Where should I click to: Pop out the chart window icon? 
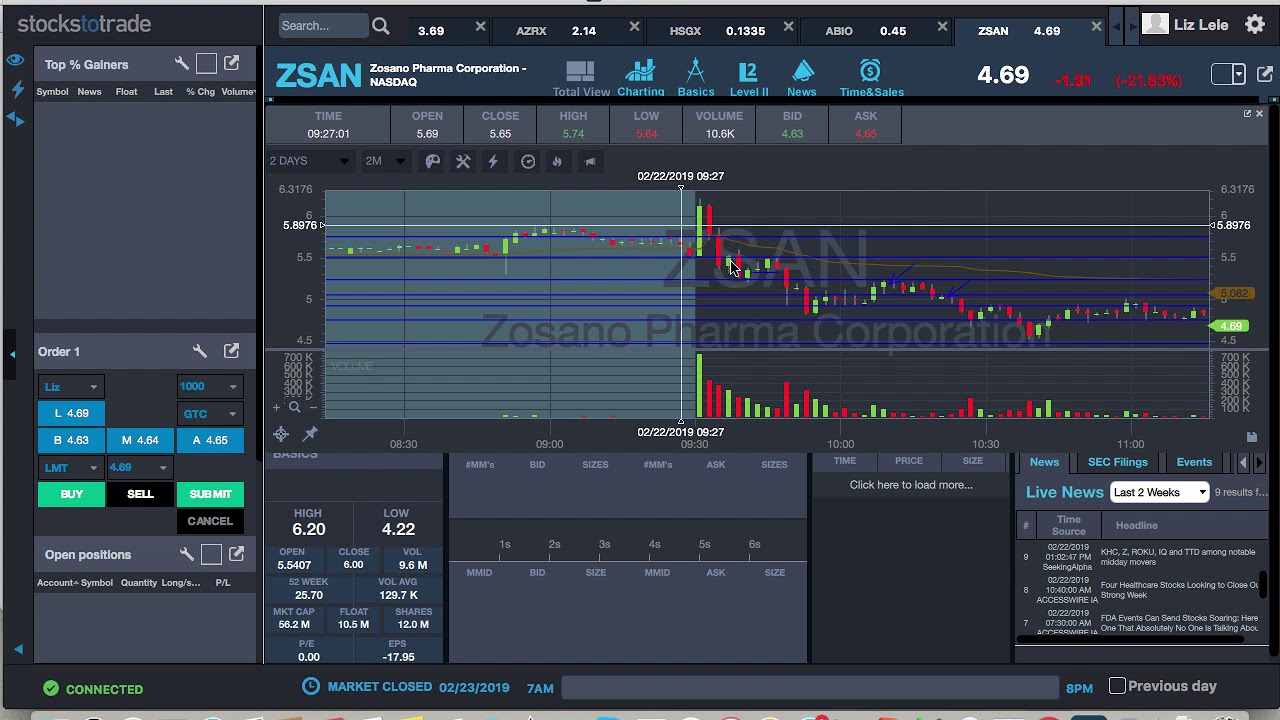click(1247, 114)
